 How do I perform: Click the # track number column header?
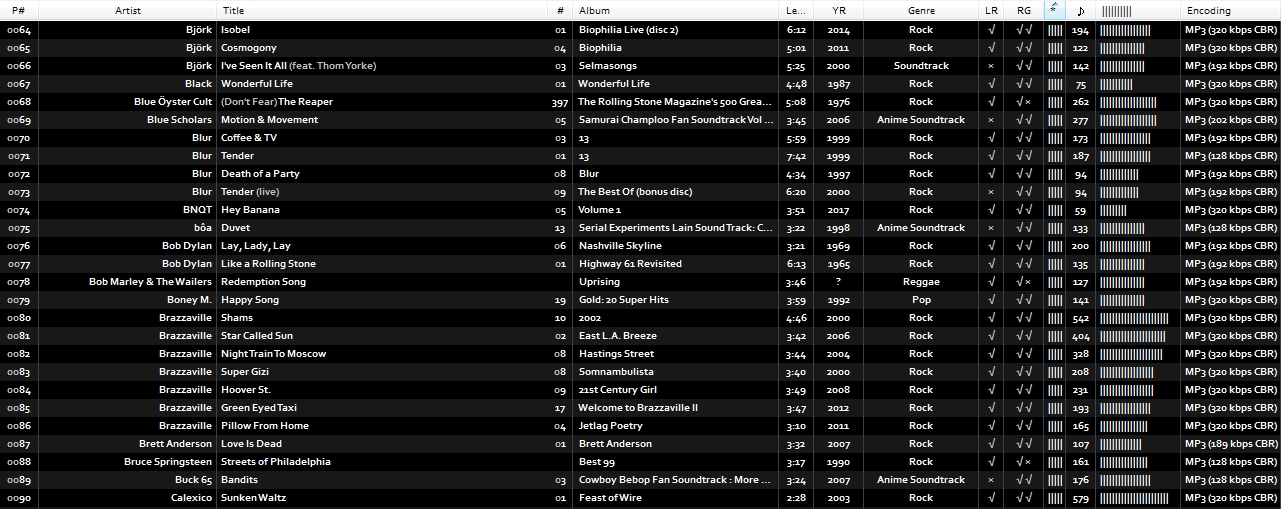(561, 10)
